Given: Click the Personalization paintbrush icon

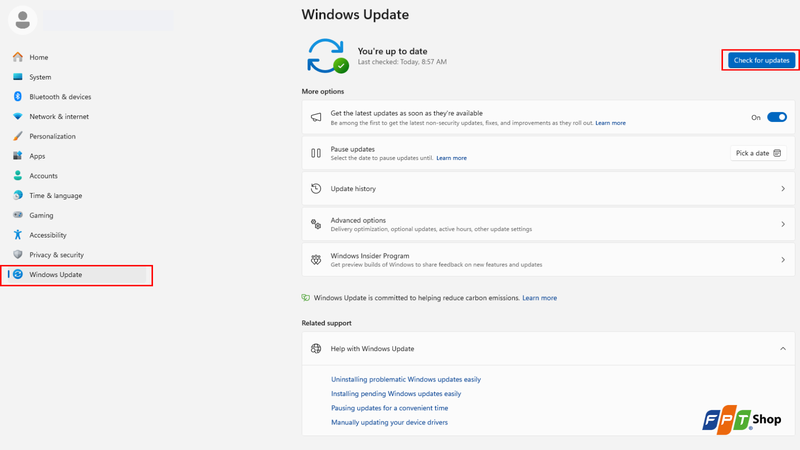Looking at the screenshot, I should click(x=18, y=136).
